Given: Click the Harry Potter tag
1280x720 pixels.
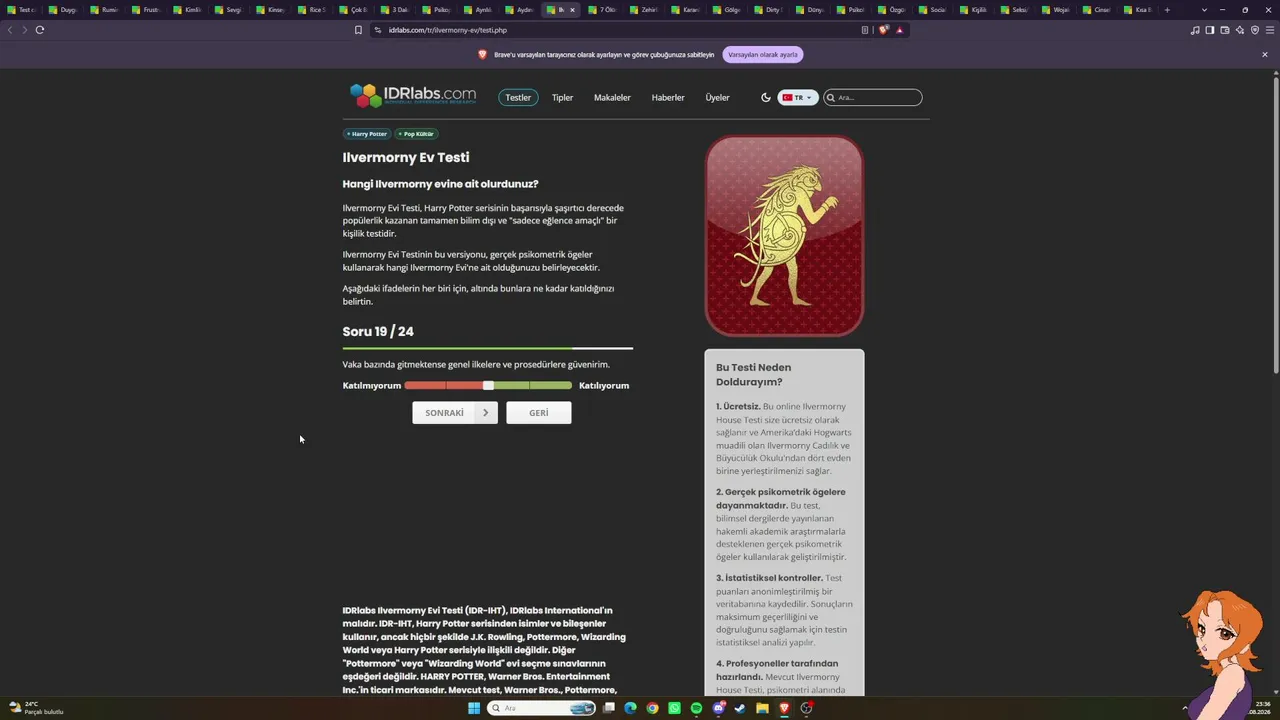Looking at the screenshot, I should [x=367, y=134].
